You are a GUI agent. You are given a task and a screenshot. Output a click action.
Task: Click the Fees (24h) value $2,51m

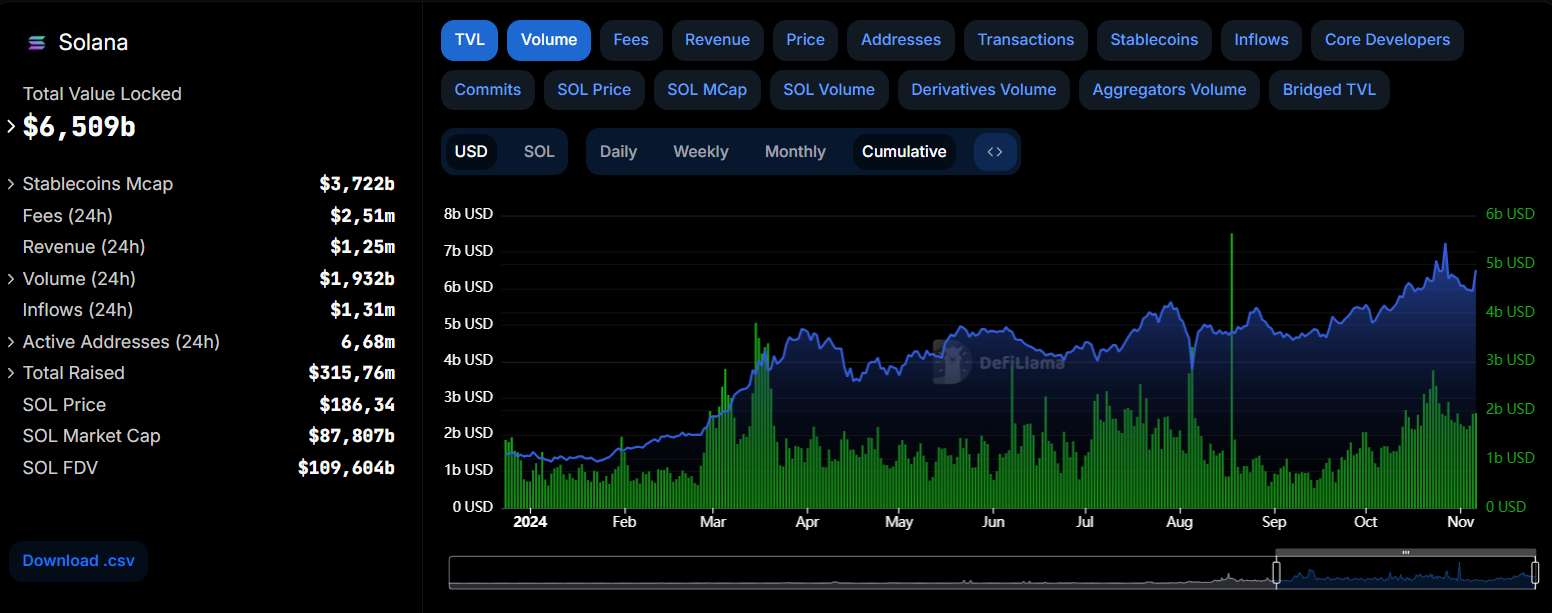(x=363, y=216)
